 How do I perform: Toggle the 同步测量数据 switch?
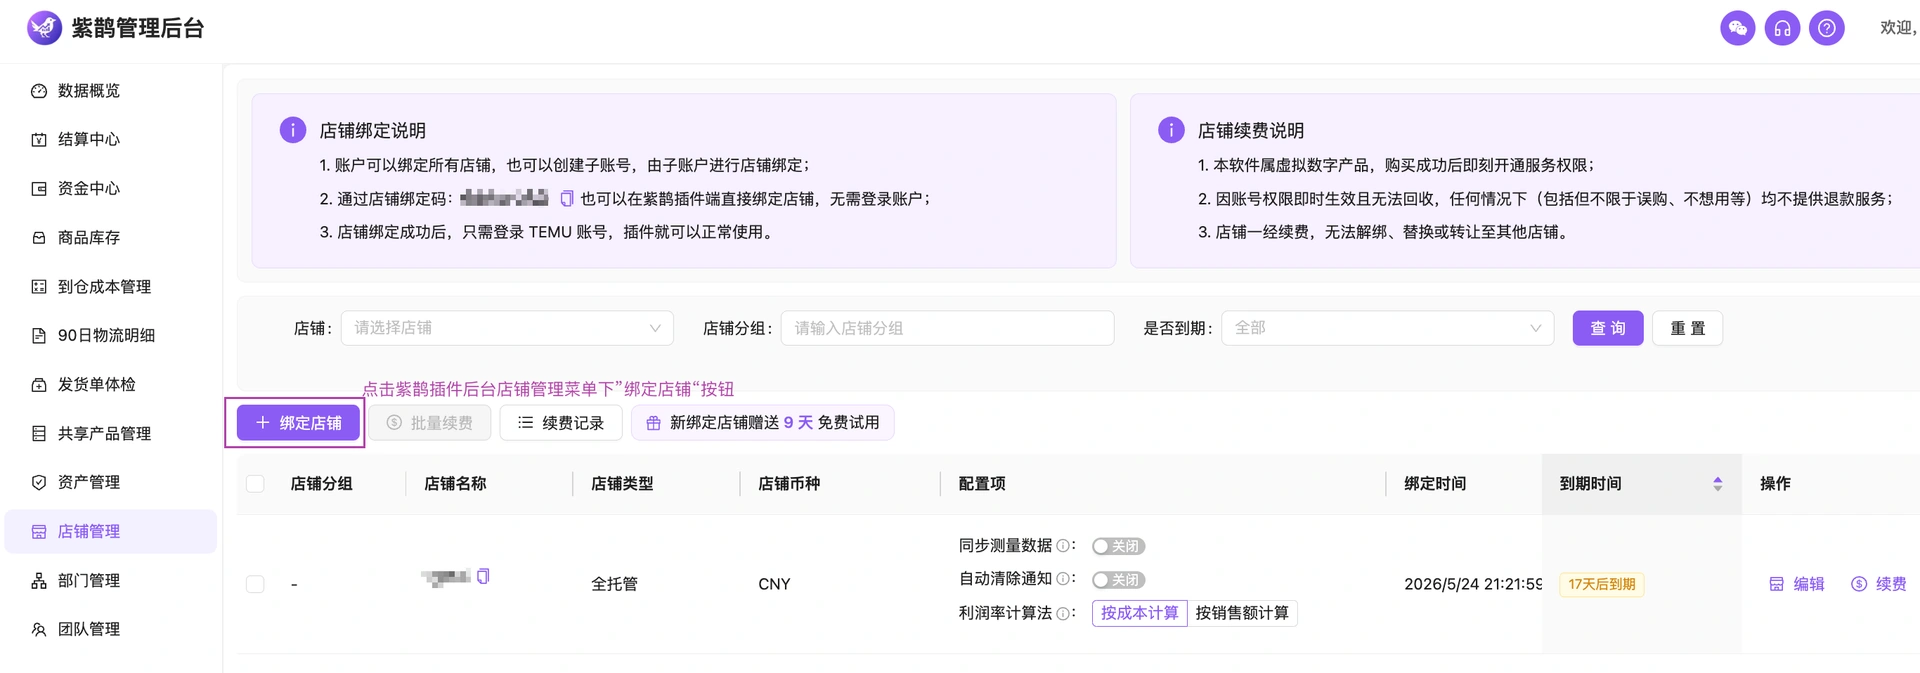1118,546
